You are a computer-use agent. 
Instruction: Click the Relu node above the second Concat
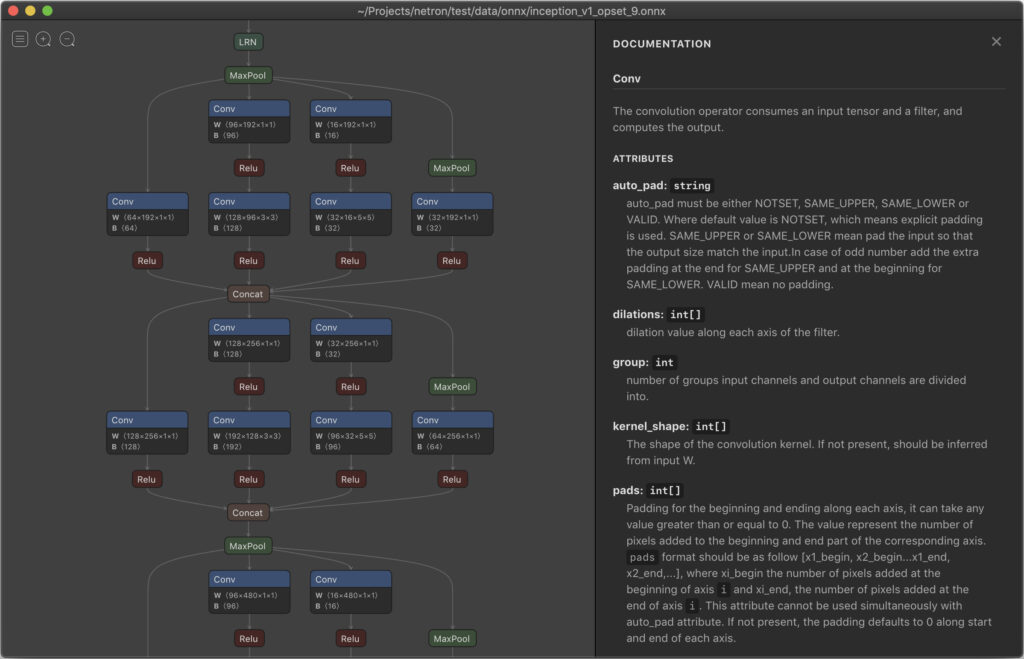248,479
